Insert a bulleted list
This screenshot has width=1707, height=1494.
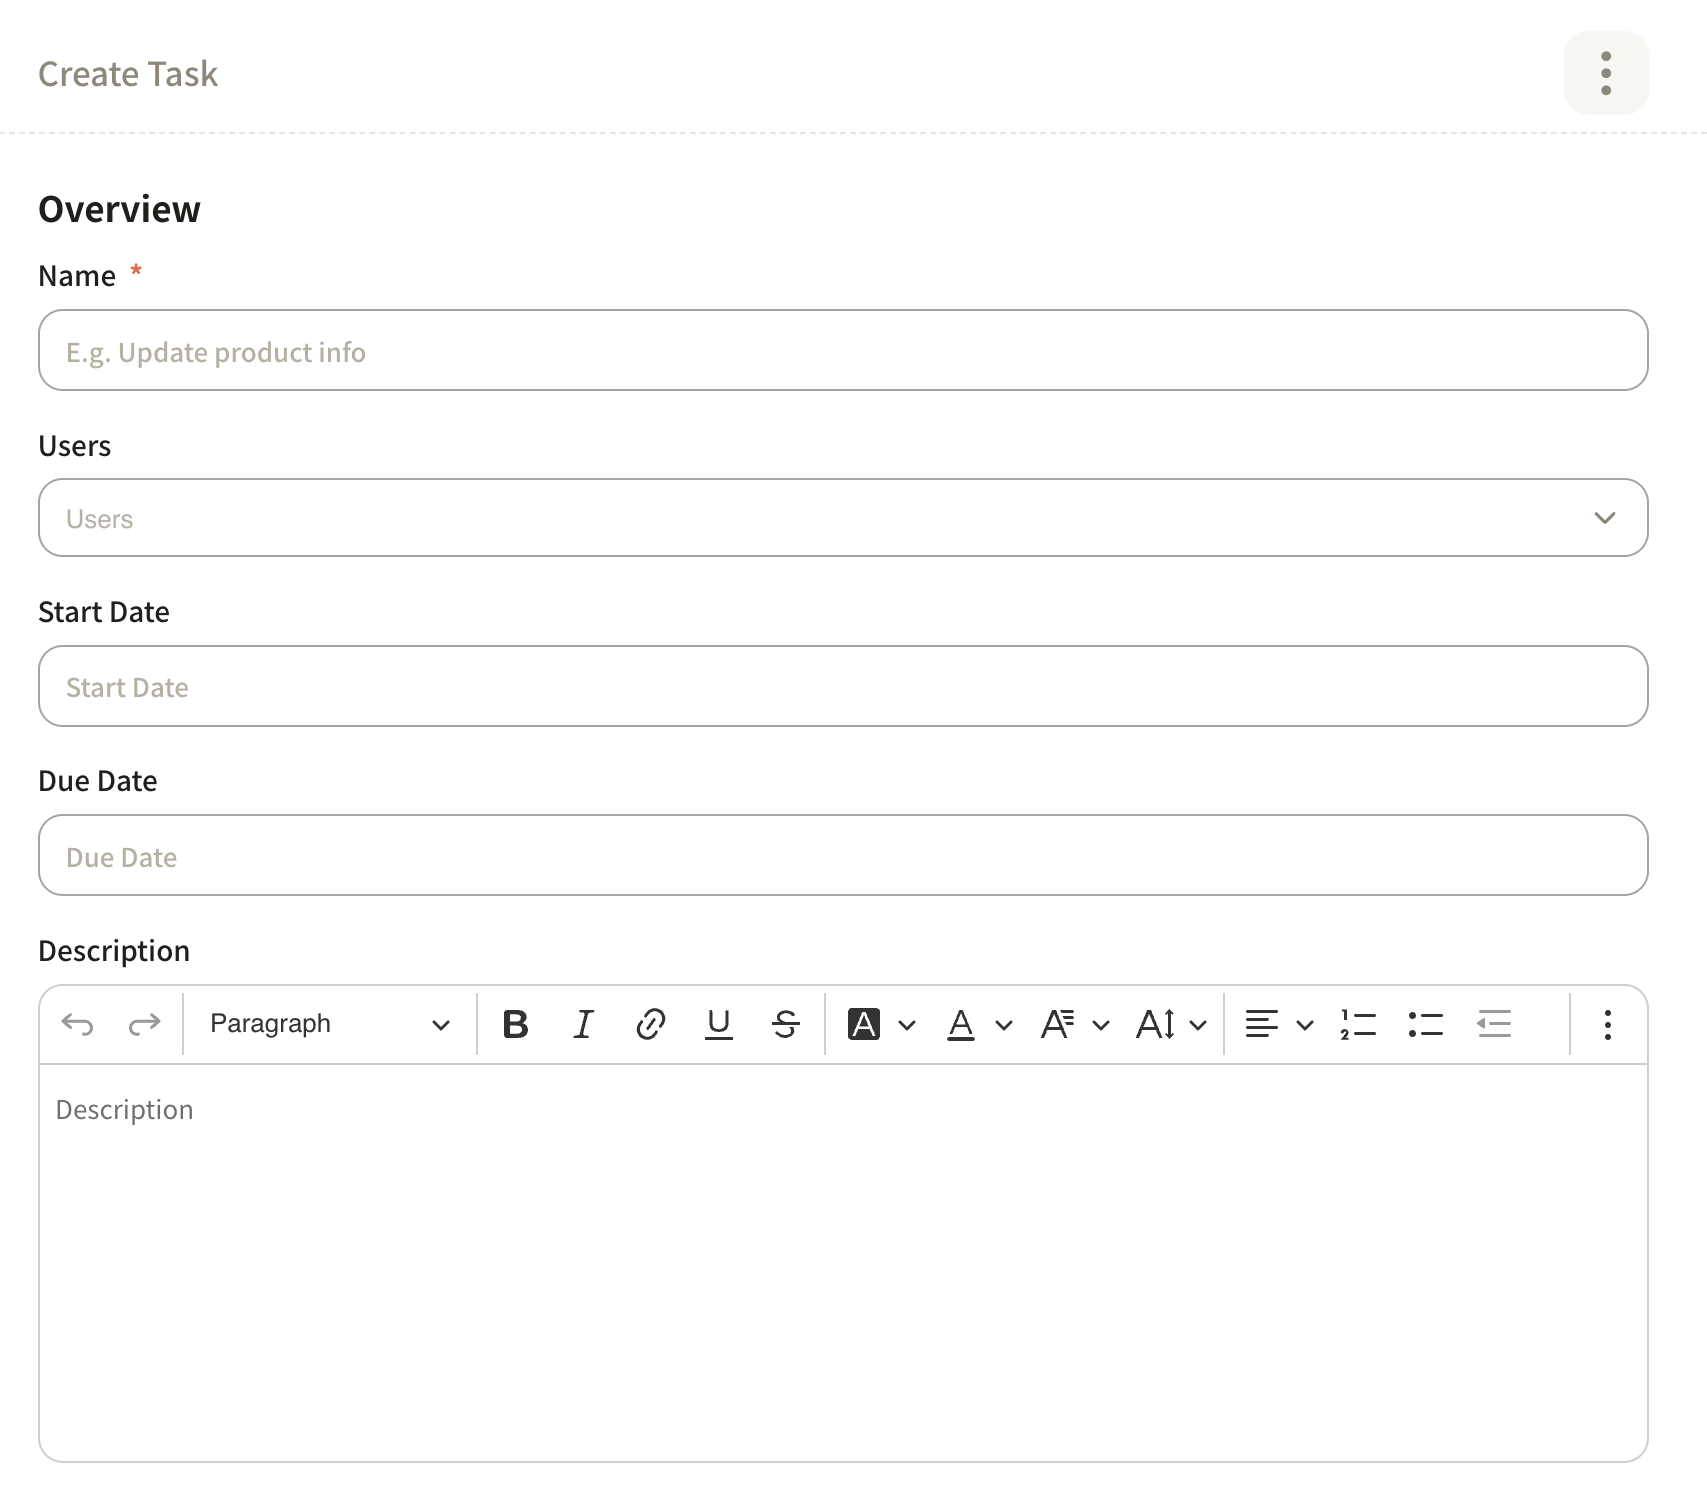coord(1425,1024)
